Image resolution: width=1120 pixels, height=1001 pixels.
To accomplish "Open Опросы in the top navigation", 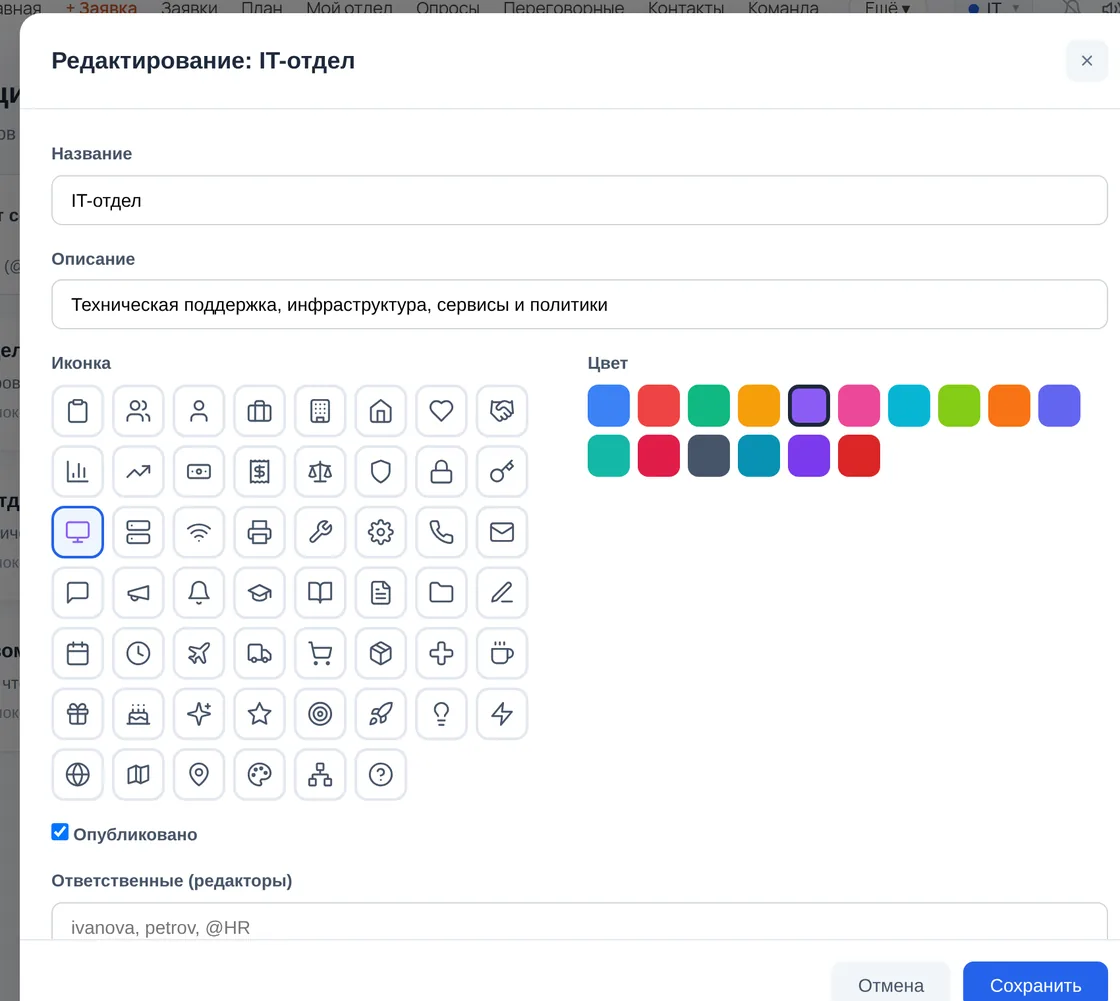I will 448,8.
